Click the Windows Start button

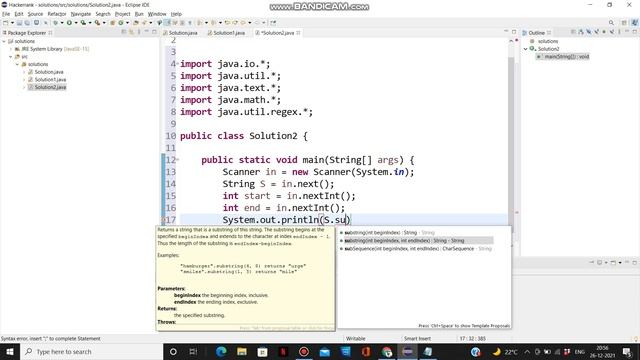click(x=10, y=351)
